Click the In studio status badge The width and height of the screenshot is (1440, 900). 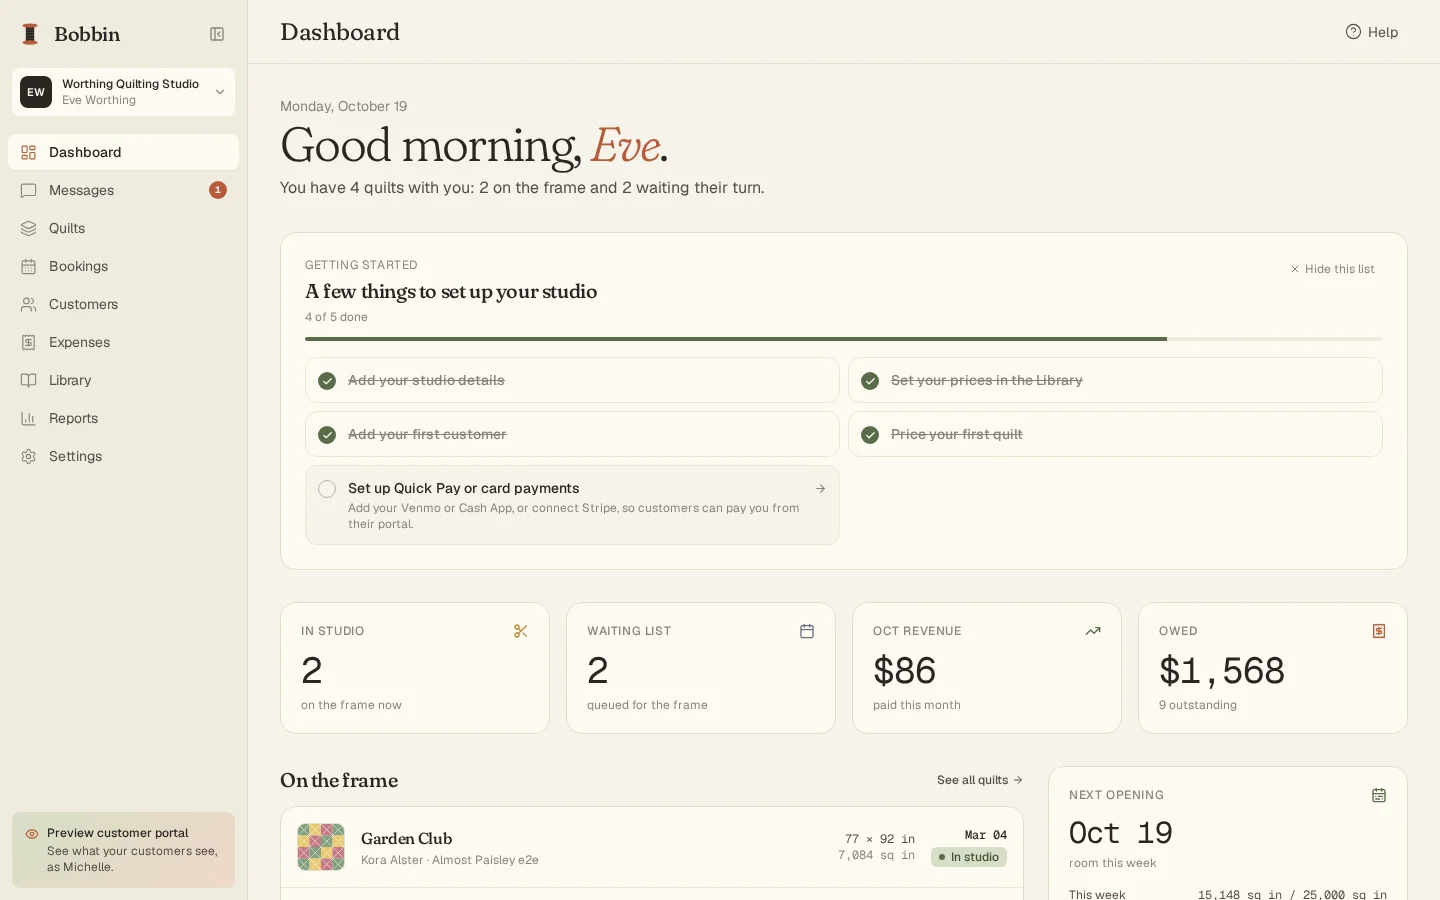tap(969, 857)
